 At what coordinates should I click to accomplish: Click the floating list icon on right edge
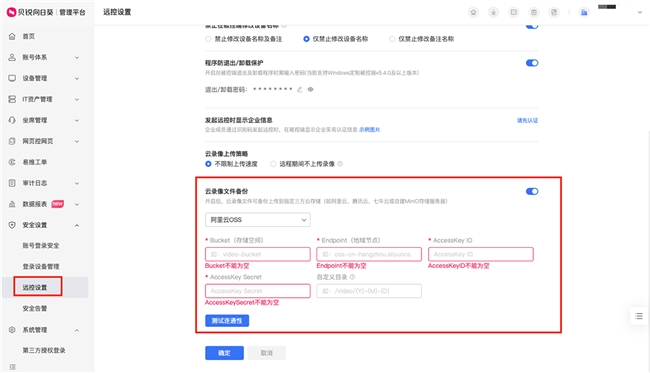coord(639,316)
